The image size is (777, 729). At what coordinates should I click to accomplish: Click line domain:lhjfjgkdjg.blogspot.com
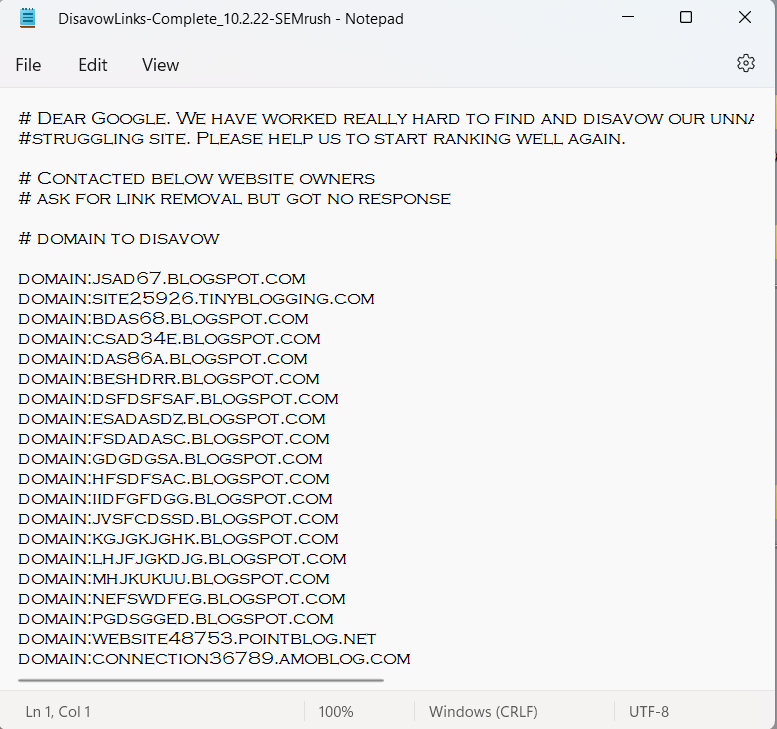182,559
